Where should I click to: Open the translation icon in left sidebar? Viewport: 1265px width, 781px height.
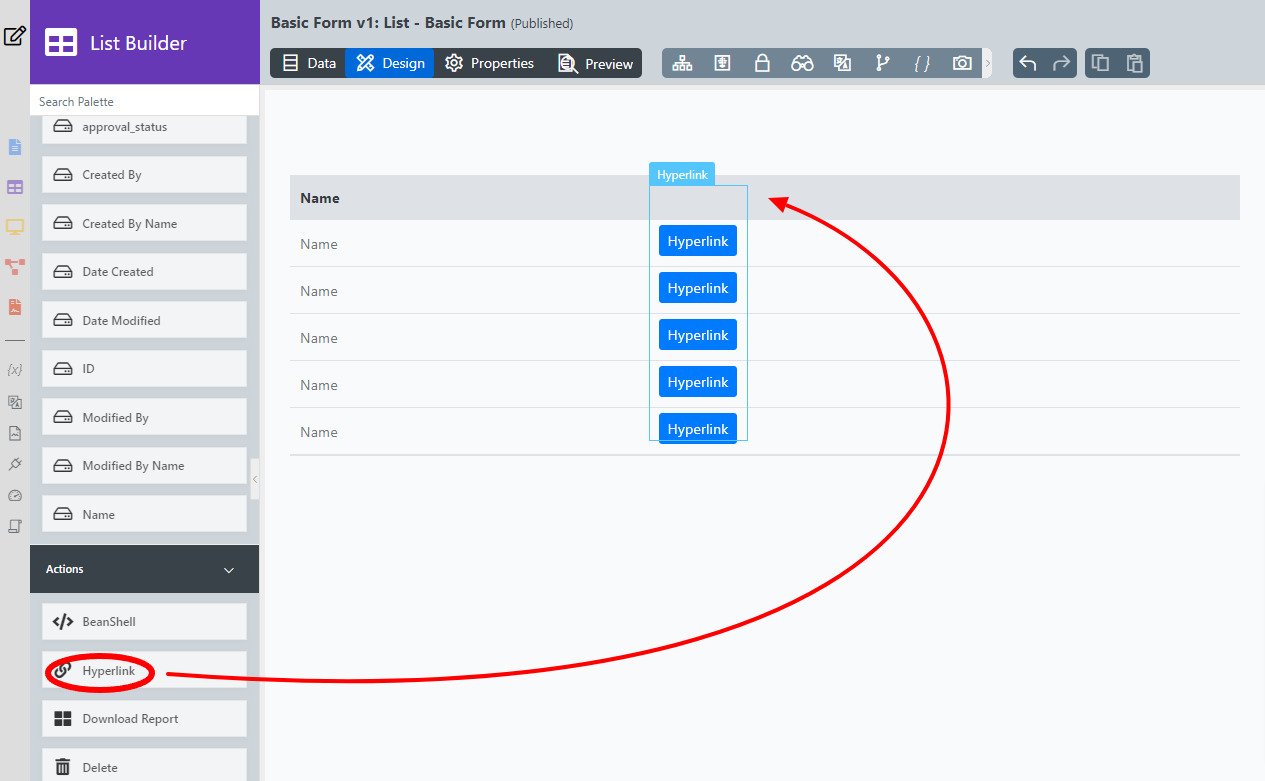click(x=15, y=402)
